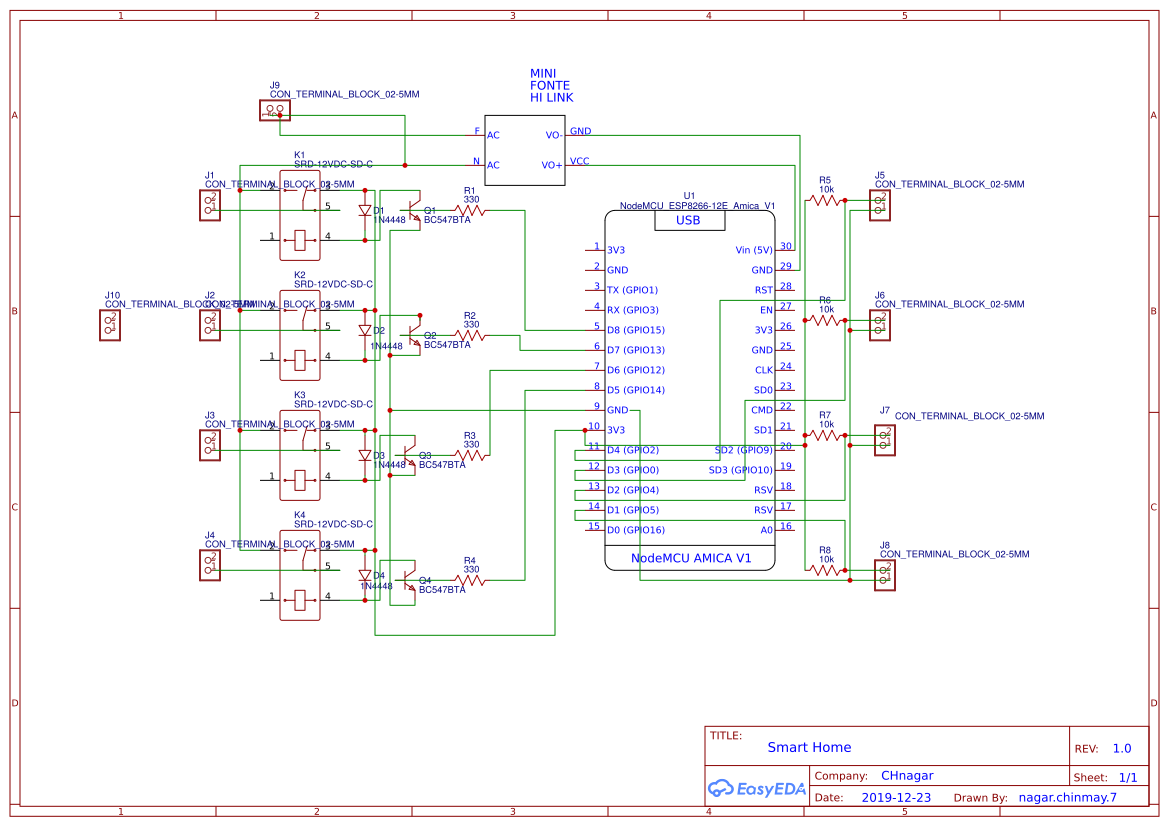Viewport: 1169px width, 827px height.
Task: Select resistor R1 330 symbol
Action: coord(470,211)
